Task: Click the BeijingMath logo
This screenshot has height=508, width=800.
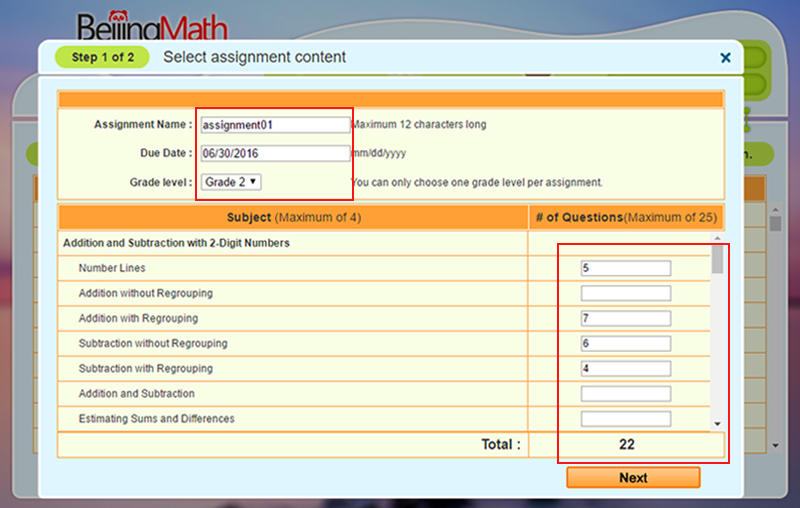Action: coord(152,27)
